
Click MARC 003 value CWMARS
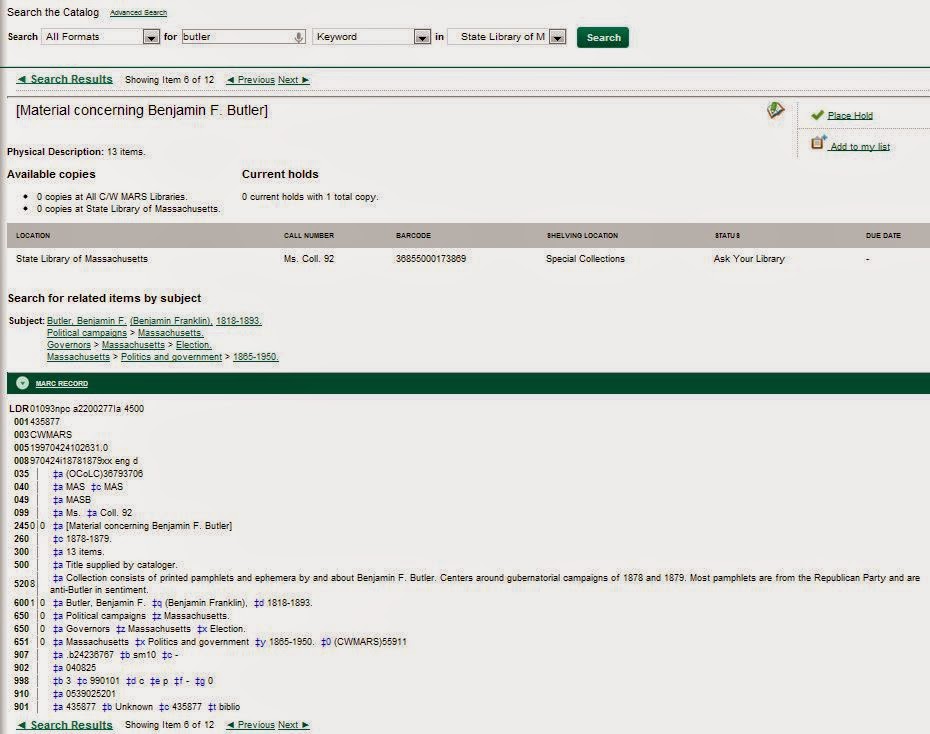pyautogui.click(x=51, y=435)
